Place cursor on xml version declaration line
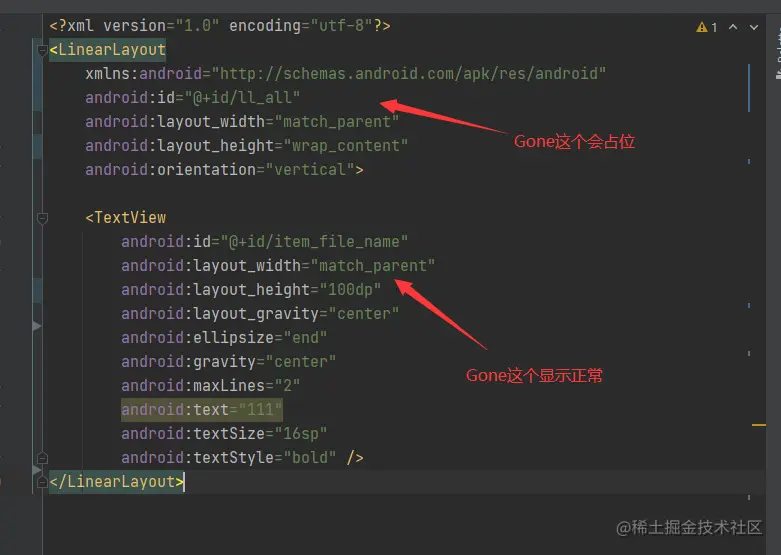781x555 pixels. click(220, 25)
